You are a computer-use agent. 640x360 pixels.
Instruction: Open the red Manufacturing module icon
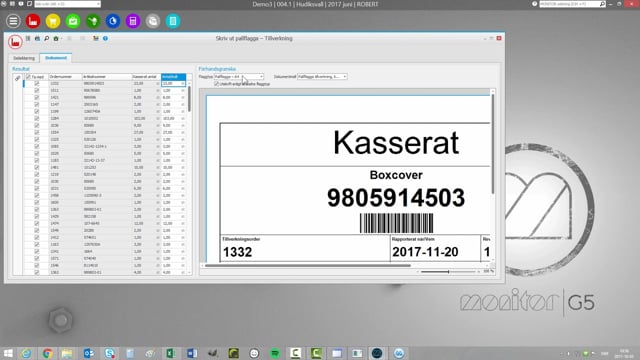coord(33,21)
